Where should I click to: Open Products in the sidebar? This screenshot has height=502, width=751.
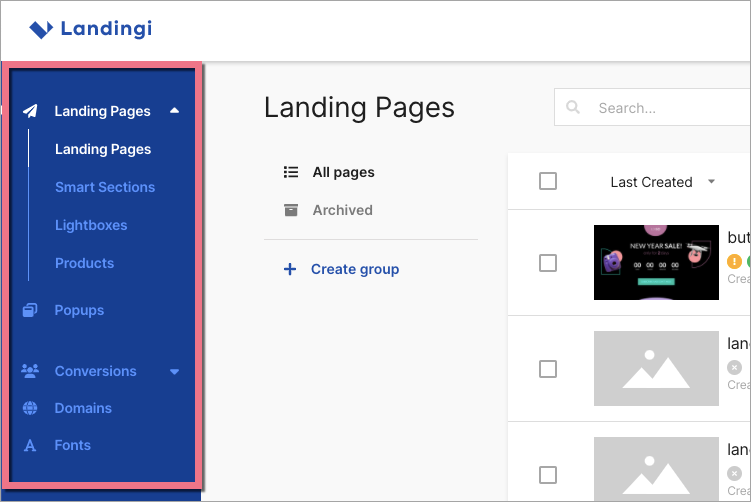point(84,263)
